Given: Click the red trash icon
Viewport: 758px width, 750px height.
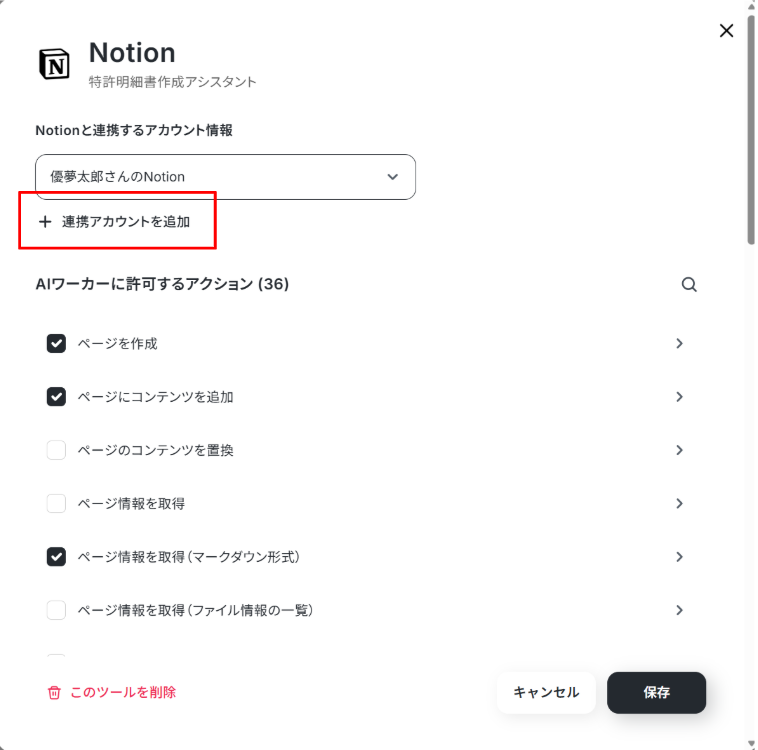Looking at the screenshot, I should point(54,692).
